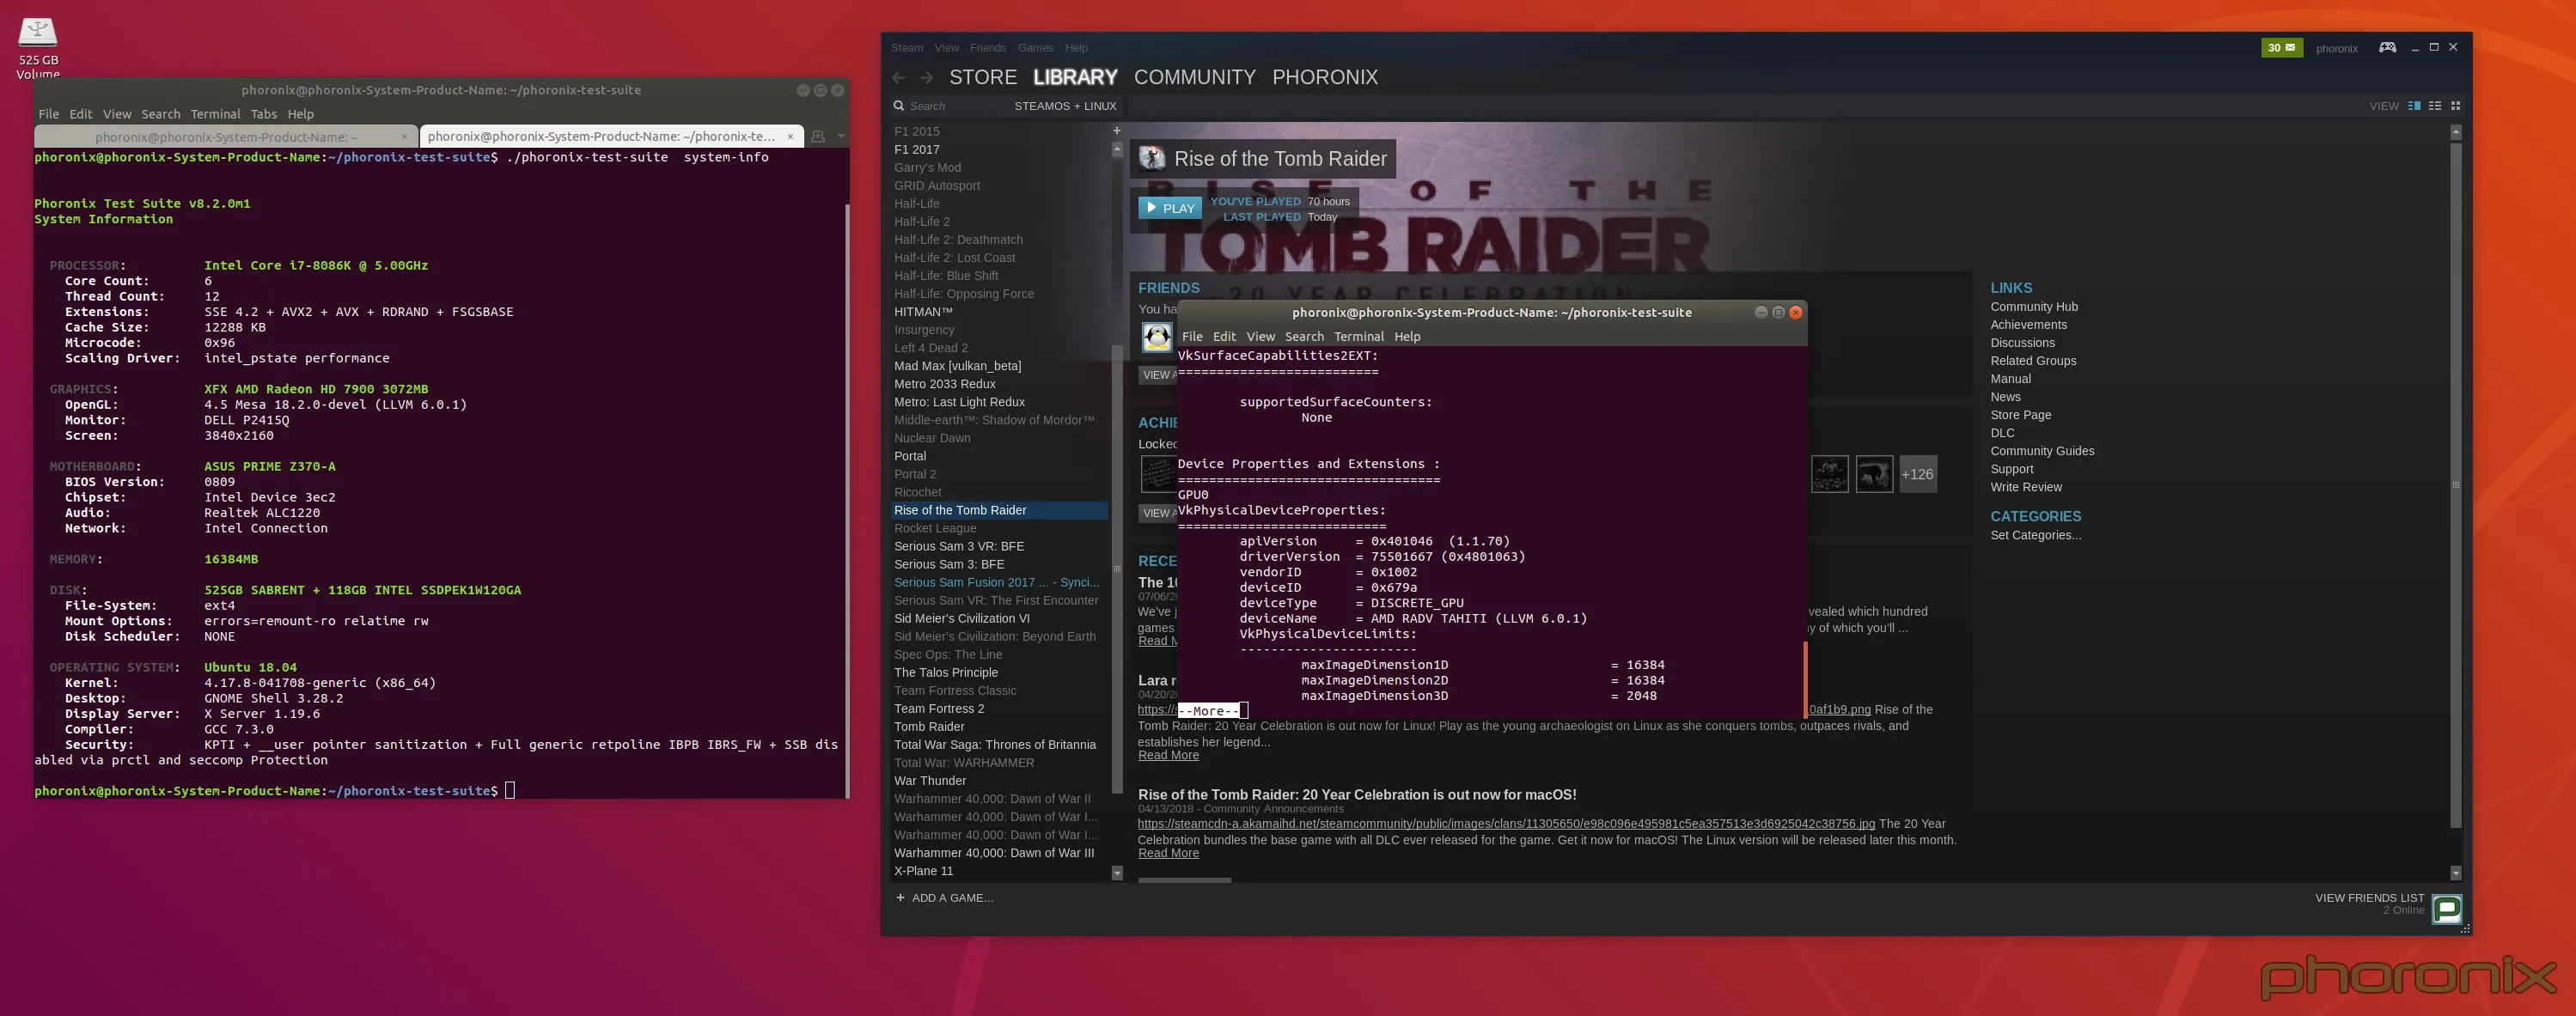Switch Steam library to detail view

[2414, 106]
